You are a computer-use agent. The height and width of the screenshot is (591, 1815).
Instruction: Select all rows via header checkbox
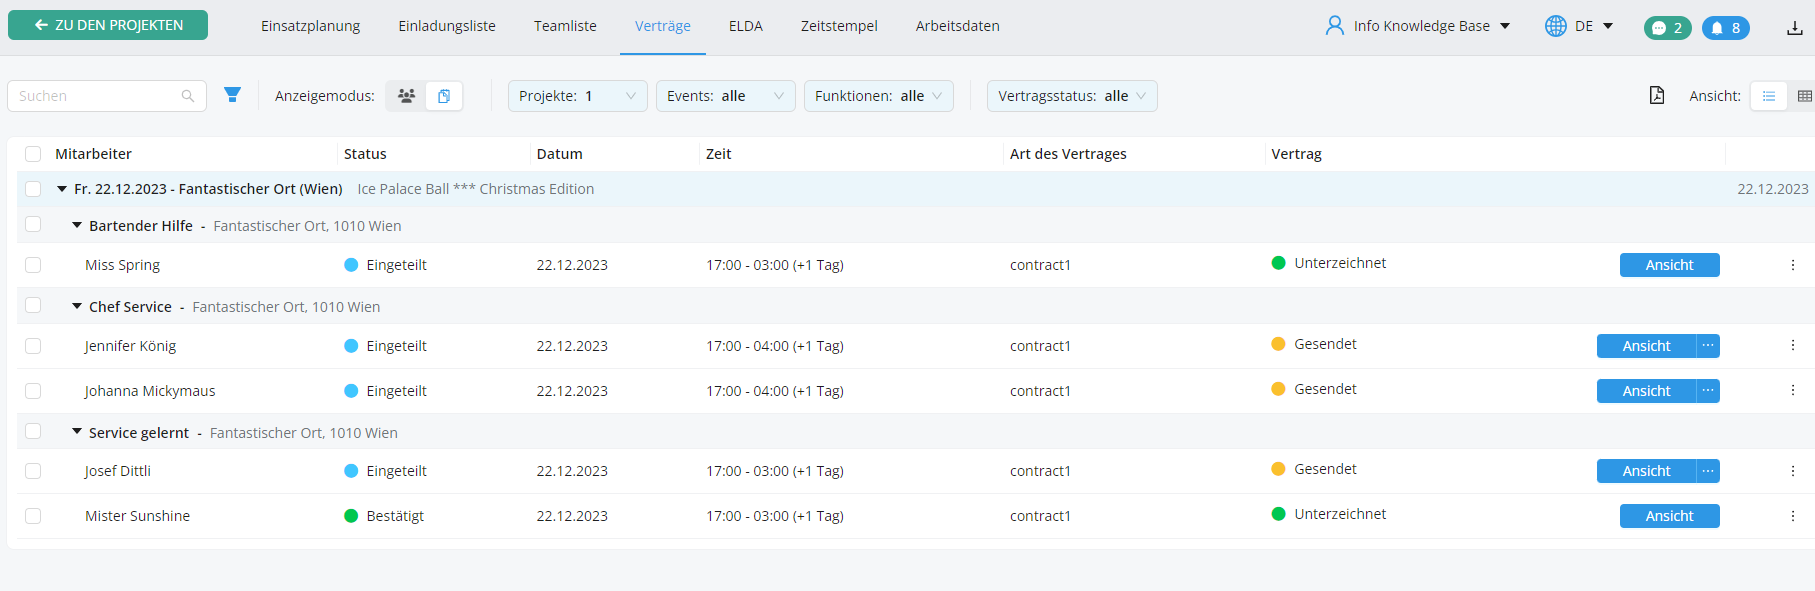pos(33,154)
